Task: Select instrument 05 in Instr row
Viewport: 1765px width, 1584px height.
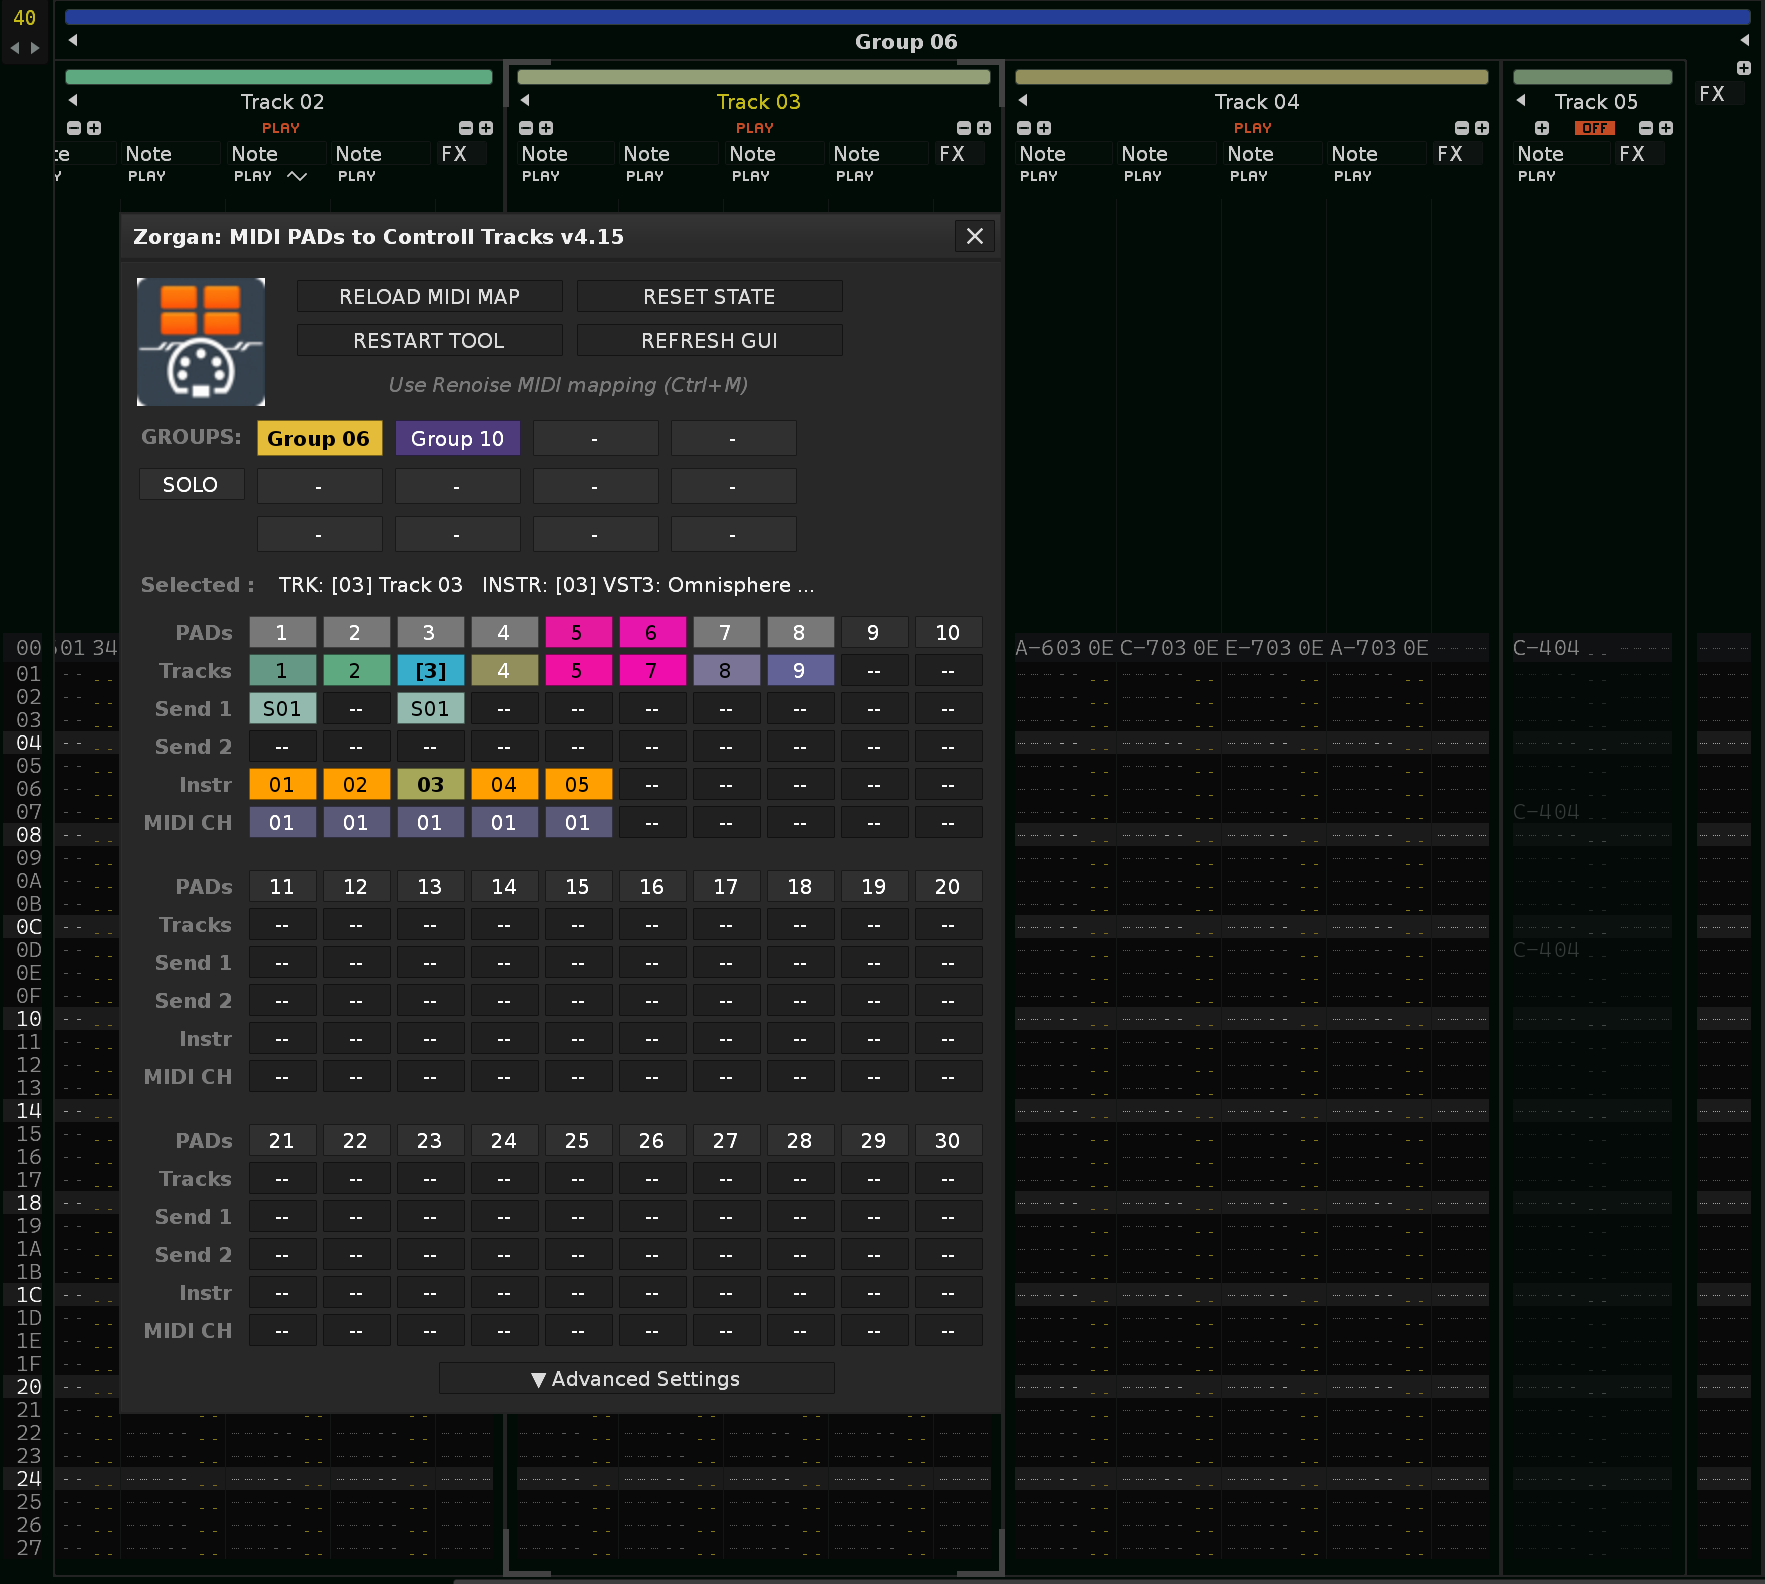Action: [578, 784]
